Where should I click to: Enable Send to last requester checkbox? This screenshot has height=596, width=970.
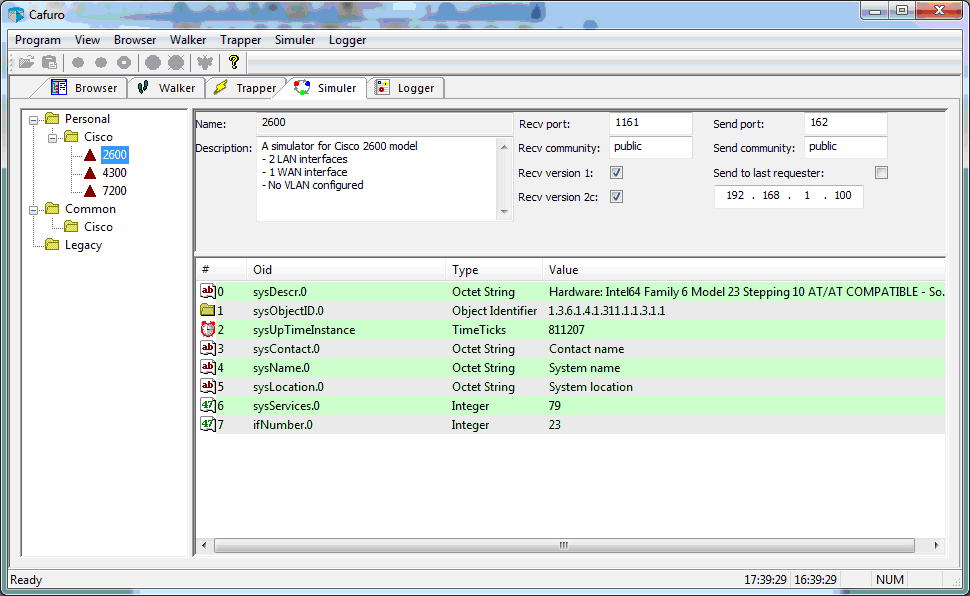(x=881, y=173)
